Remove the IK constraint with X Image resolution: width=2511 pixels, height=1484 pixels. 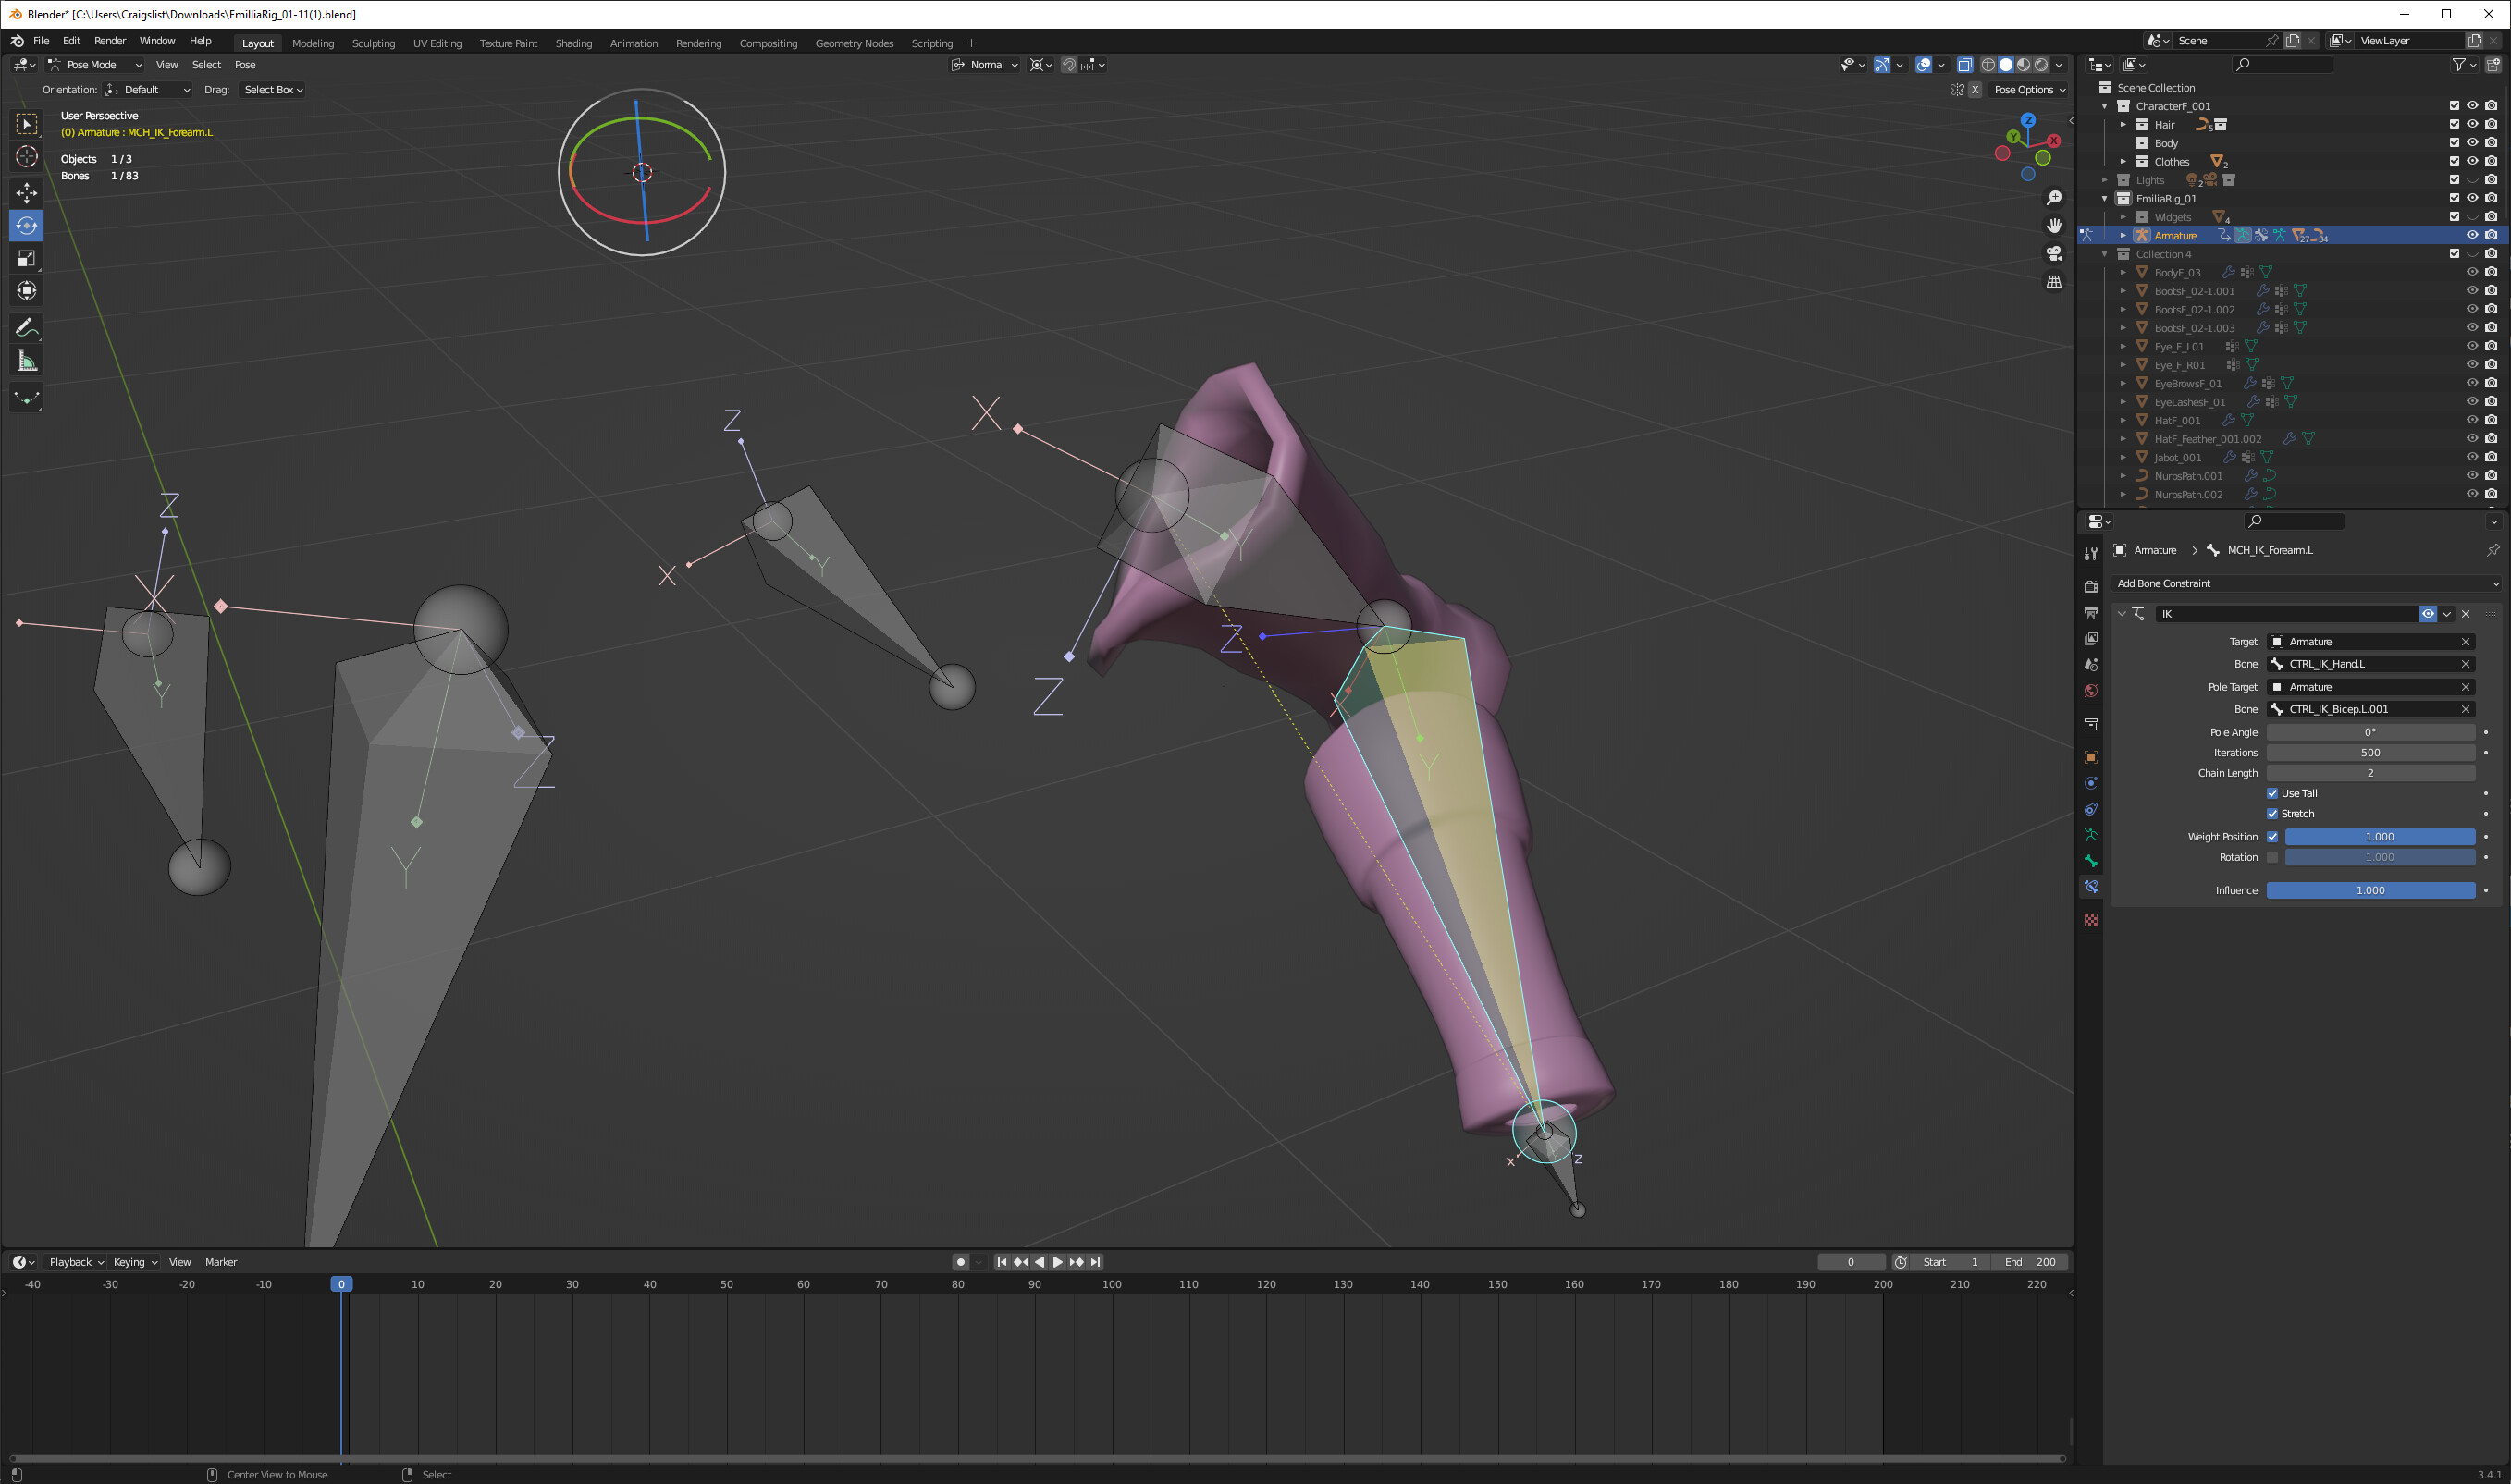[2465, 614]
